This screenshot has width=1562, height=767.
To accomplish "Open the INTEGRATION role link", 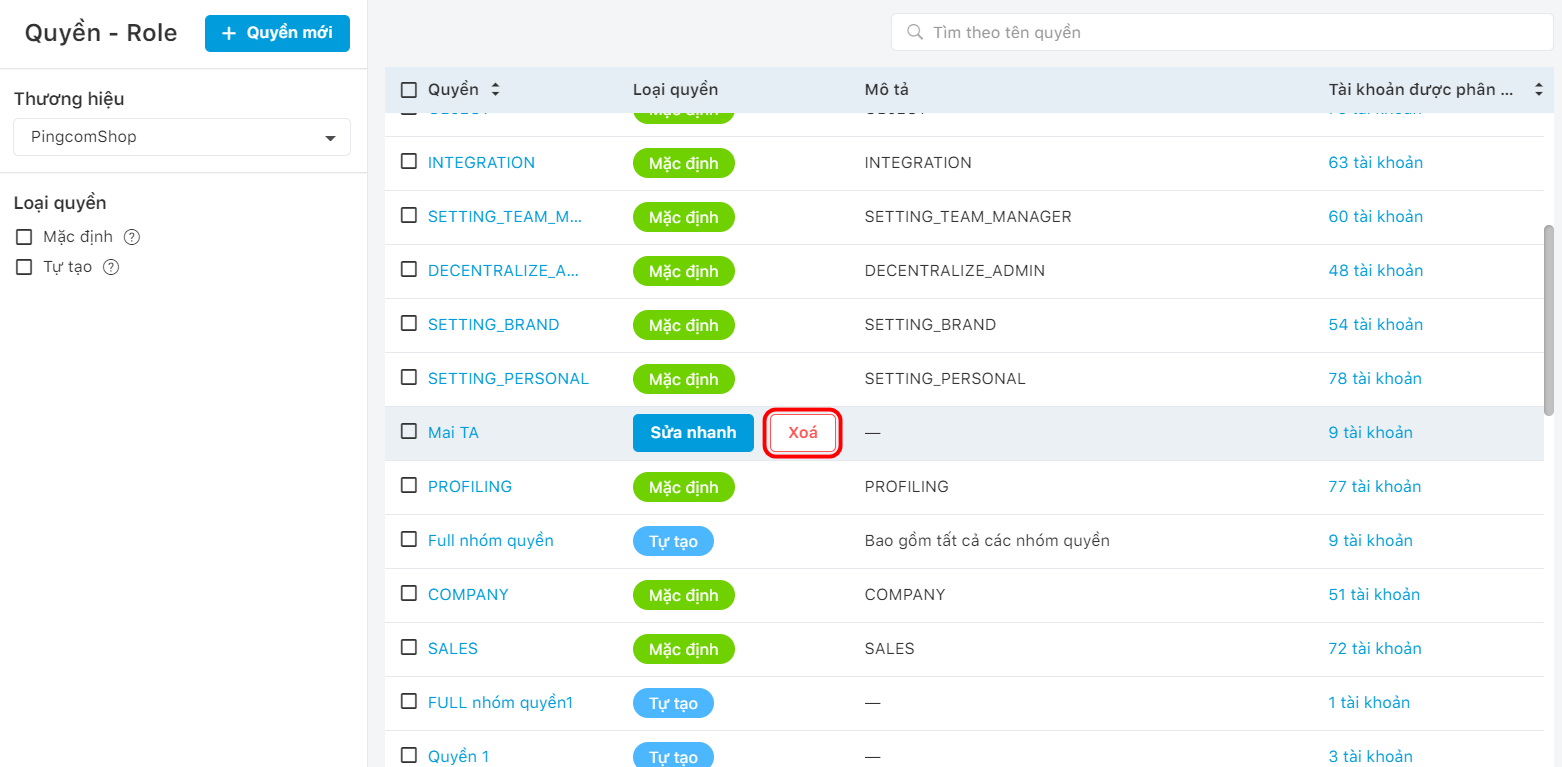I will [481, 162].
